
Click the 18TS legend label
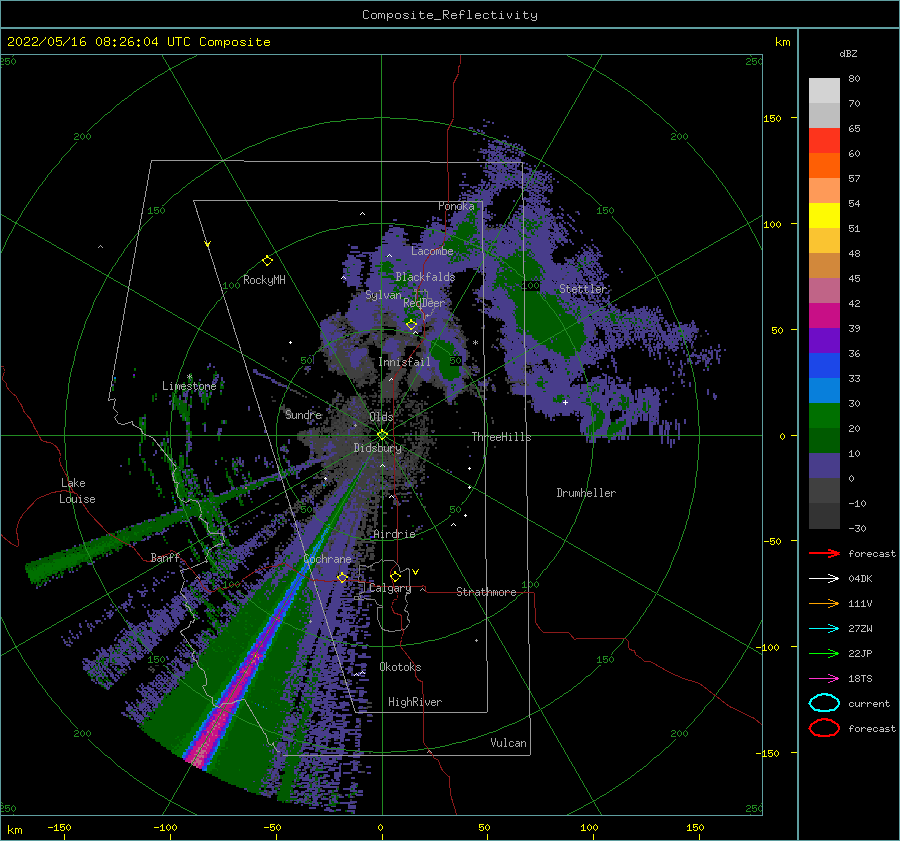click(x=860, y=679)
